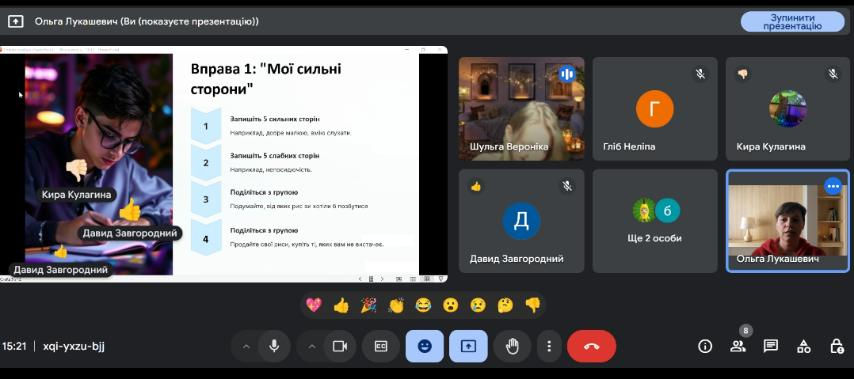
Task: Click step 2 arrow in the slide
Action: tap(206, 163)
